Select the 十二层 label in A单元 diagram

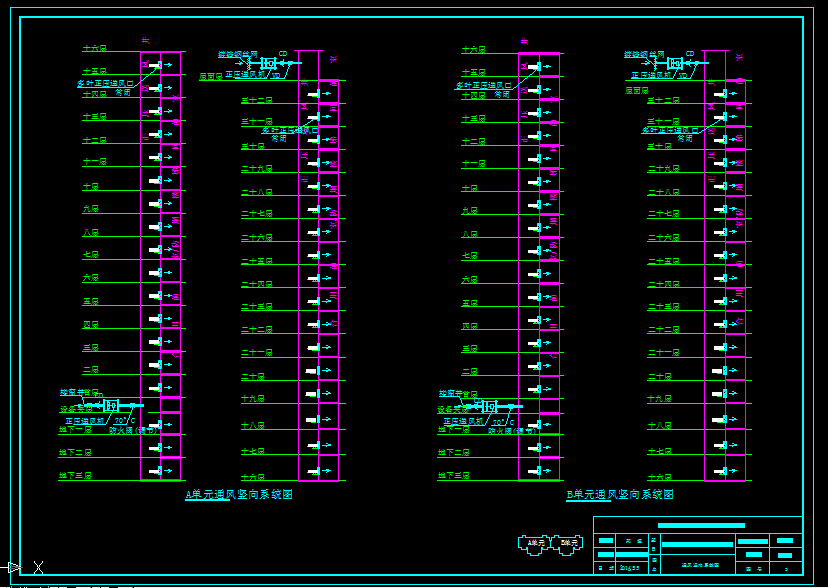95,140
